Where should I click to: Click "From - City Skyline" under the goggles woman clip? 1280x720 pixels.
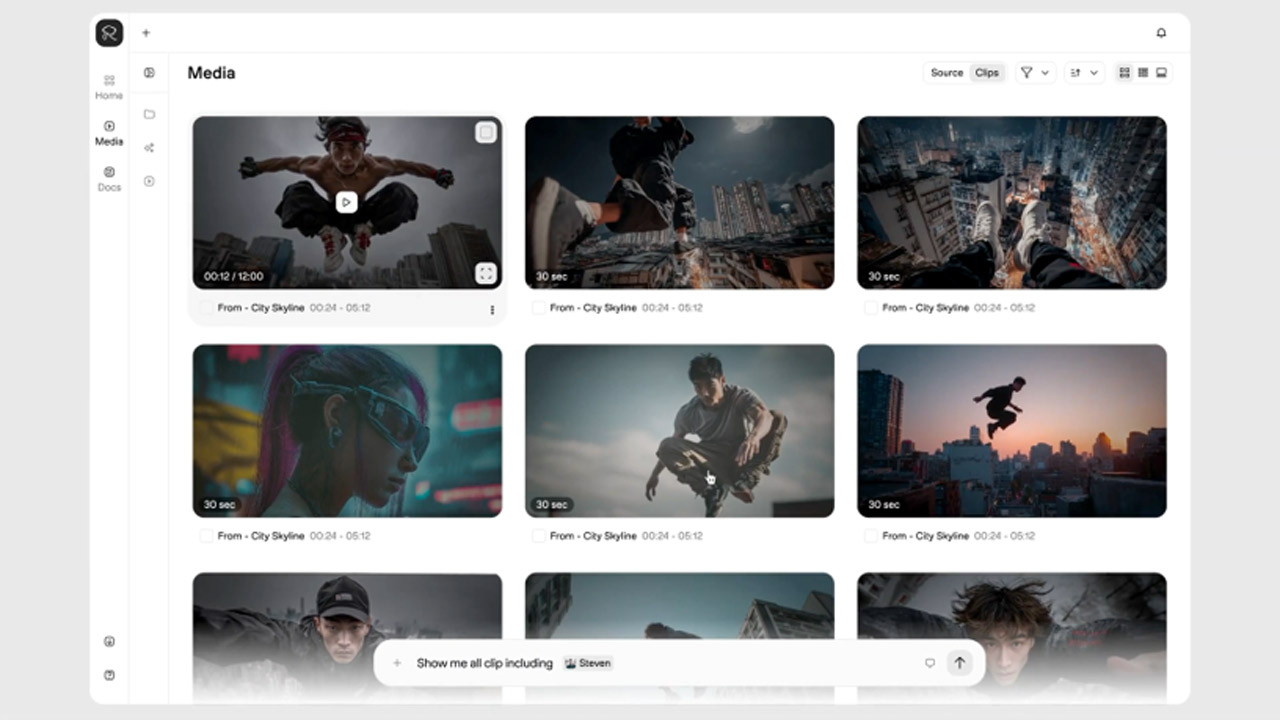[x=261, y=536]
